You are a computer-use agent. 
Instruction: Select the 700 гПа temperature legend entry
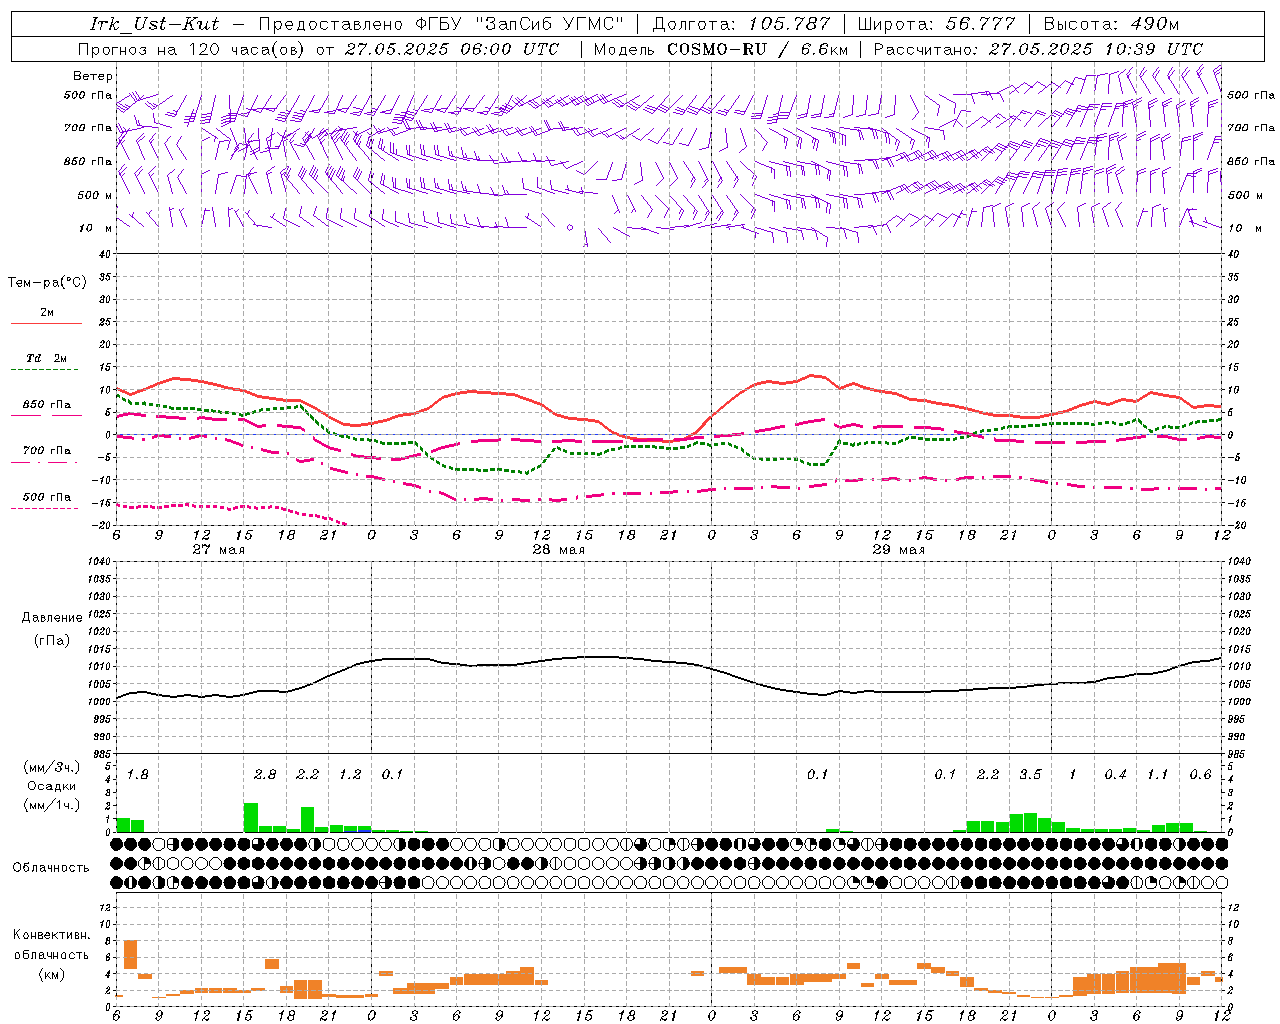[x=47, y=451]
